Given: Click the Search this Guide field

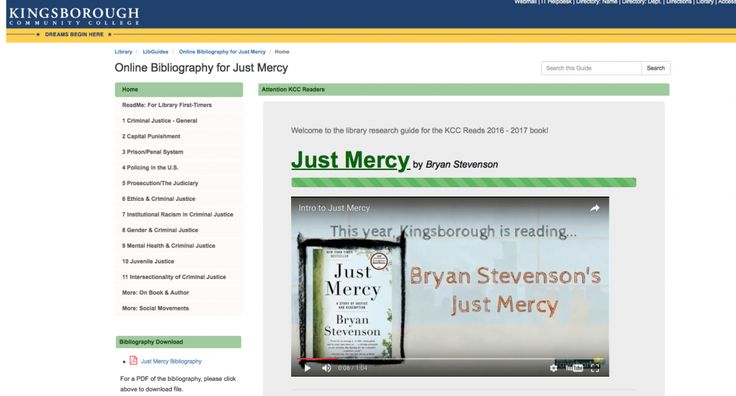Looking at the screenshot, I should 591,68.
